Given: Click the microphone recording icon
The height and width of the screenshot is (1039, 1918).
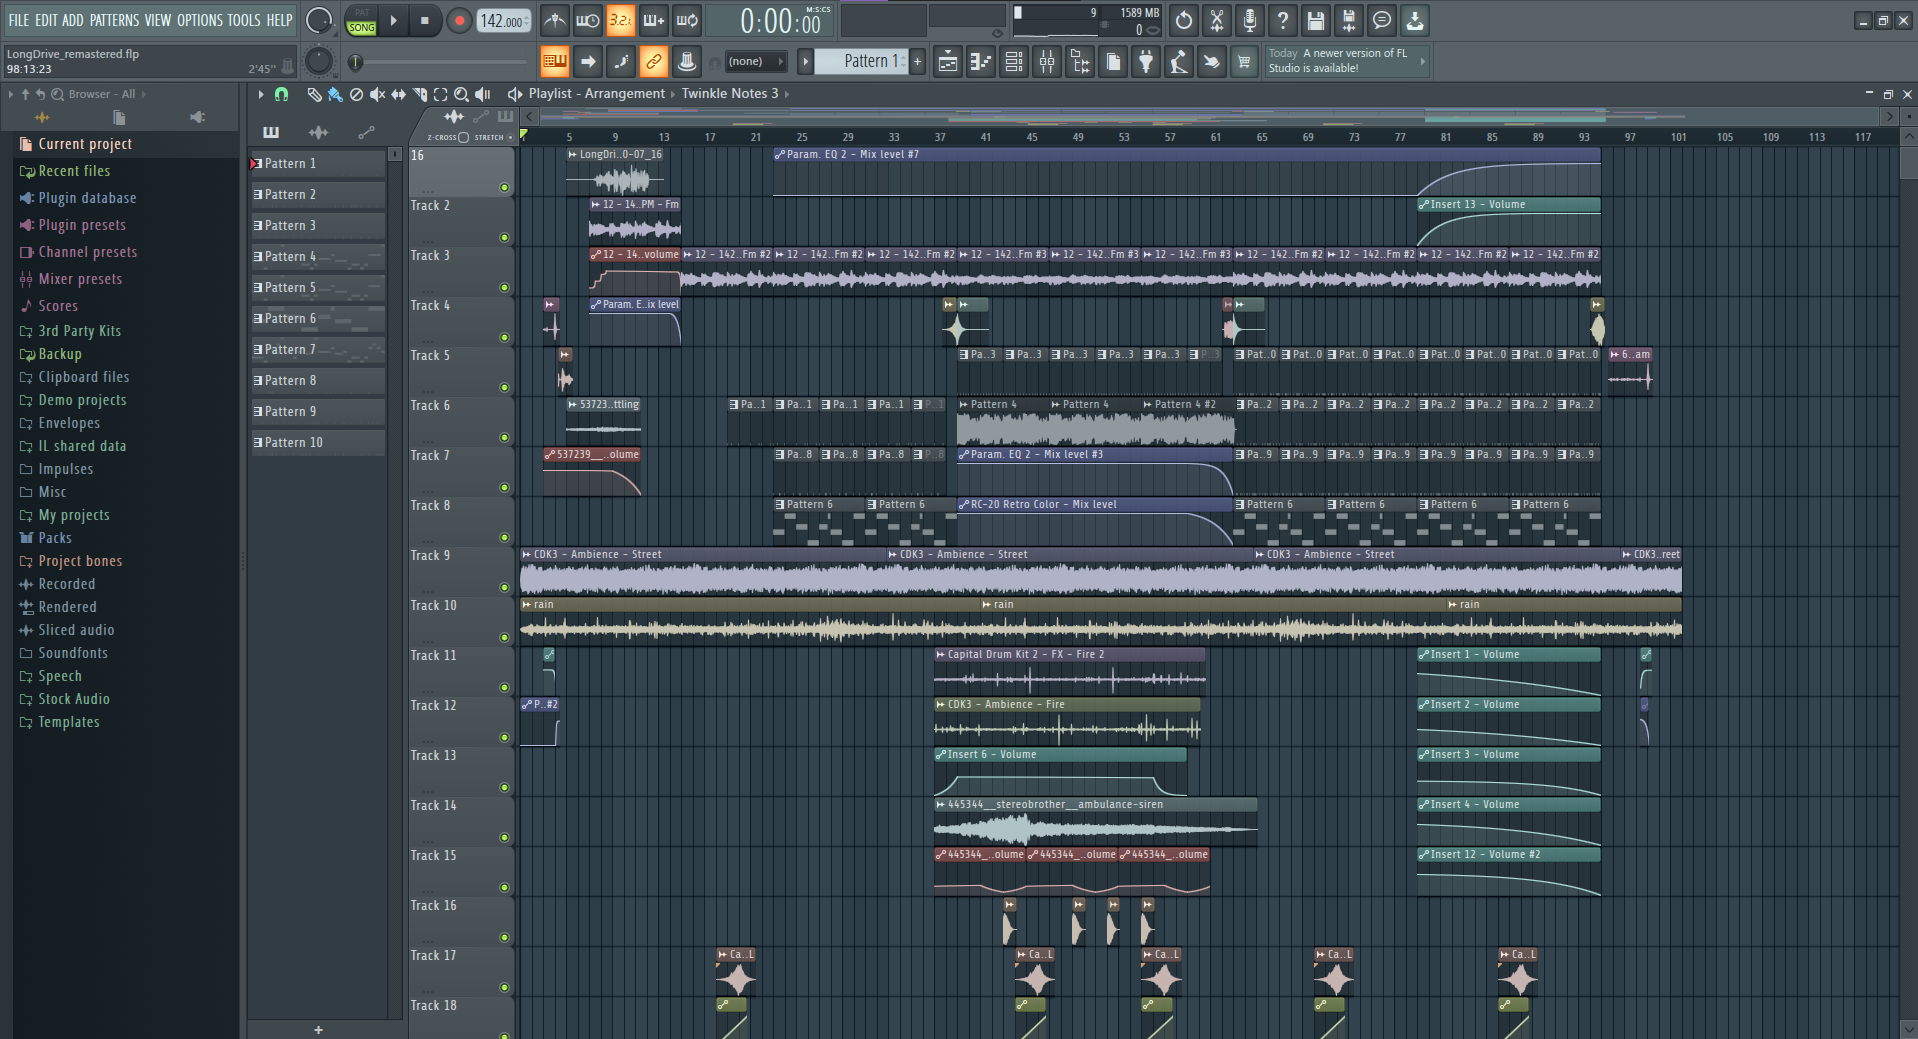Looking at the screenshot, I should click(x=1249, y=20).
